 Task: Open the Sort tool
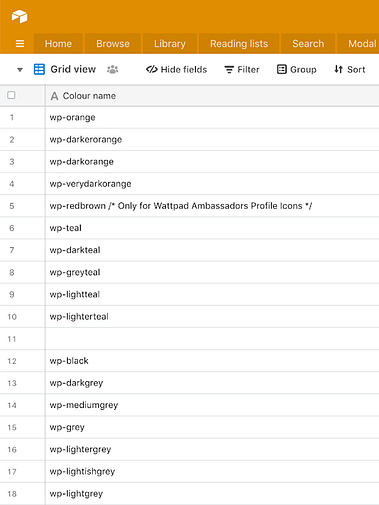tap(349, 69)
